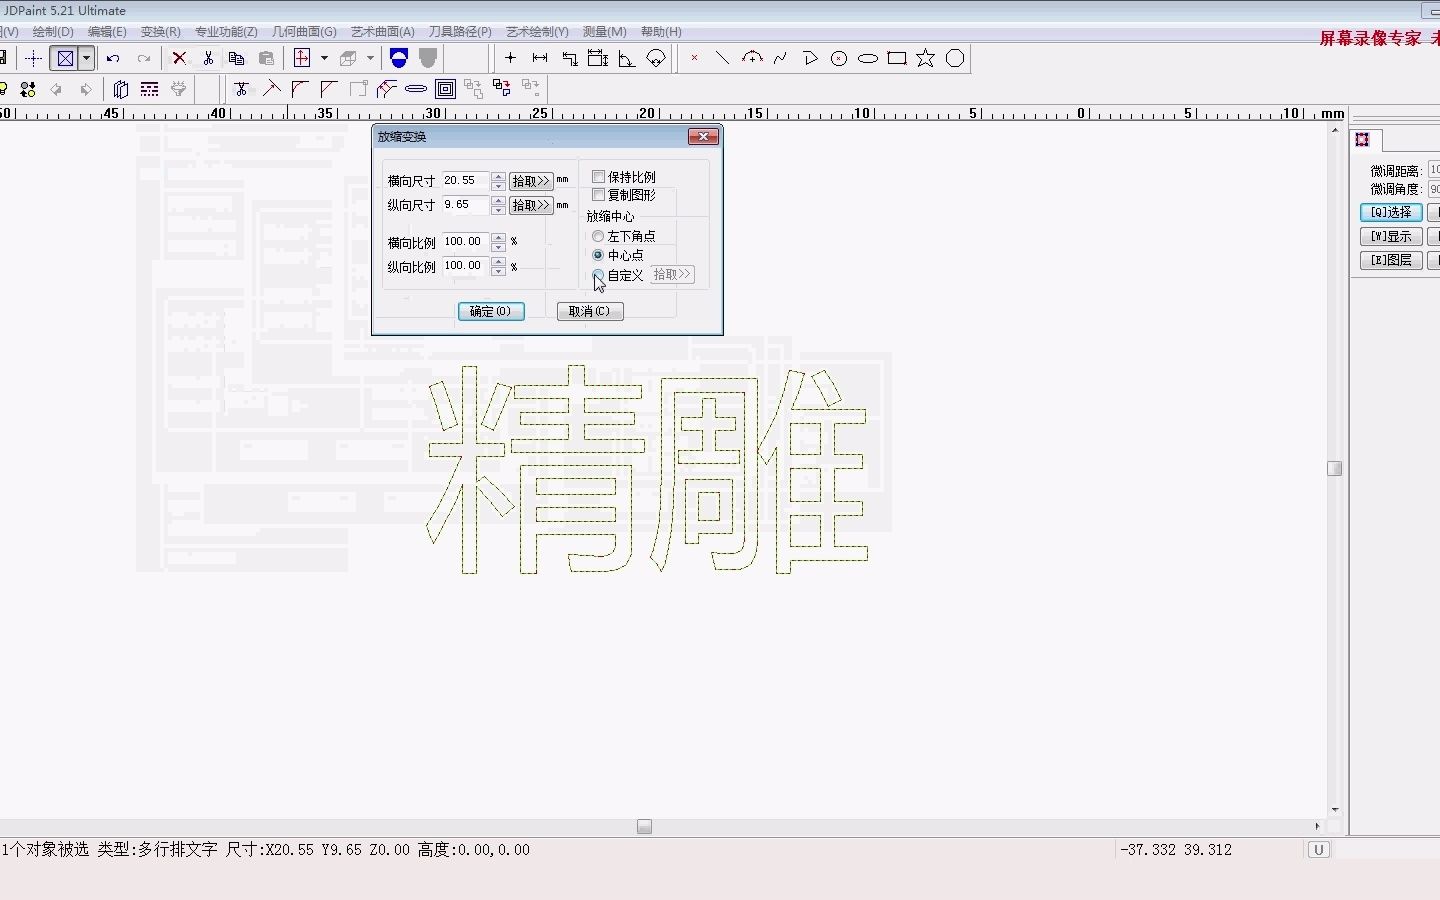Click the blue shield render icon
Screen dimensions: 1440x900
click(x=399, y=58)
